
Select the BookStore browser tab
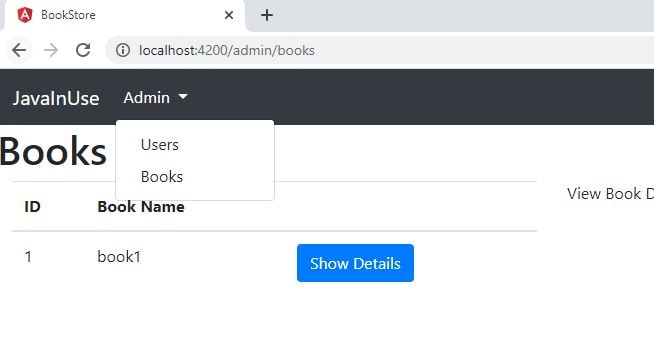coord(124,15)
